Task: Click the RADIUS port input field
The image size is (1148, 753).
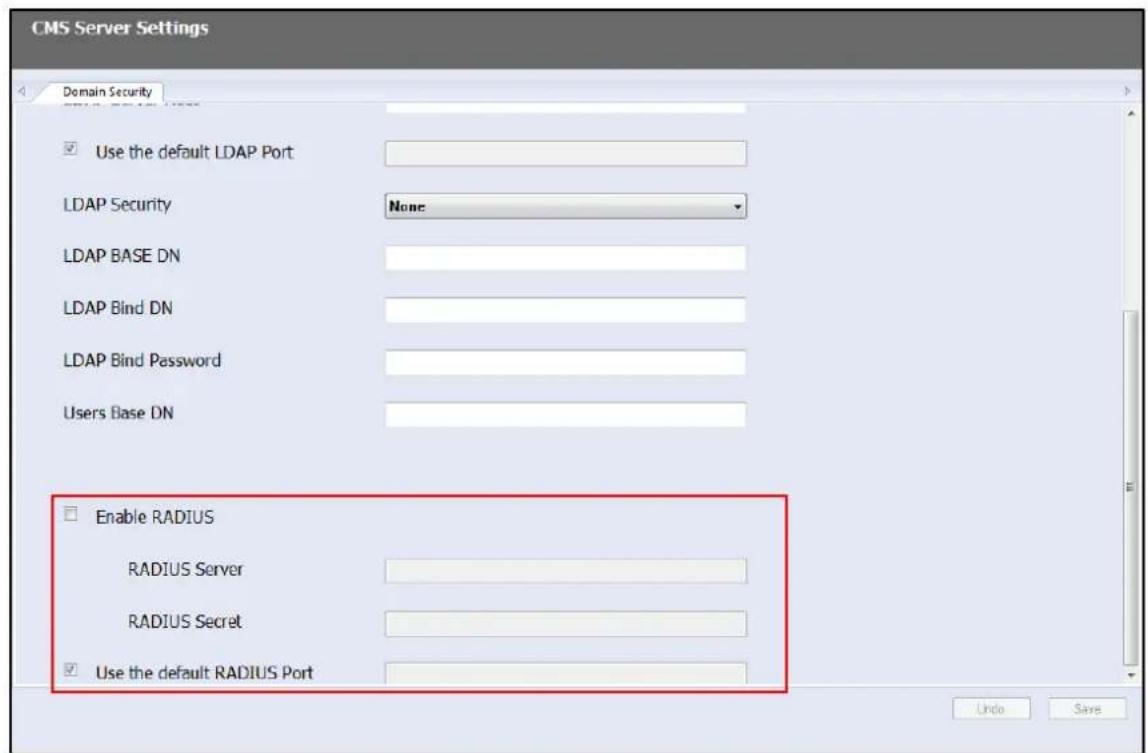Action: click(566, 673)
